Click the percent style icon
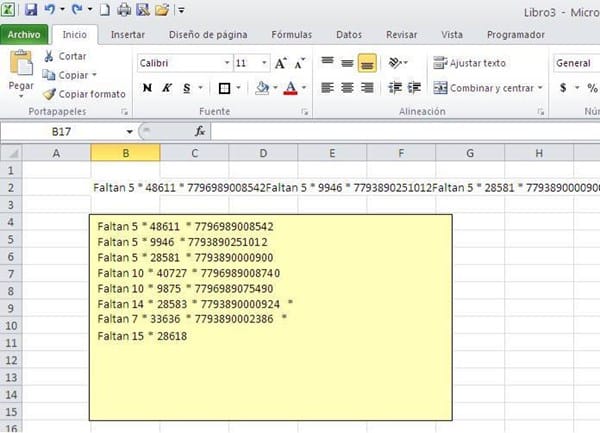The width and height of the screenshot is (600, 433). [x=592, y=88]
